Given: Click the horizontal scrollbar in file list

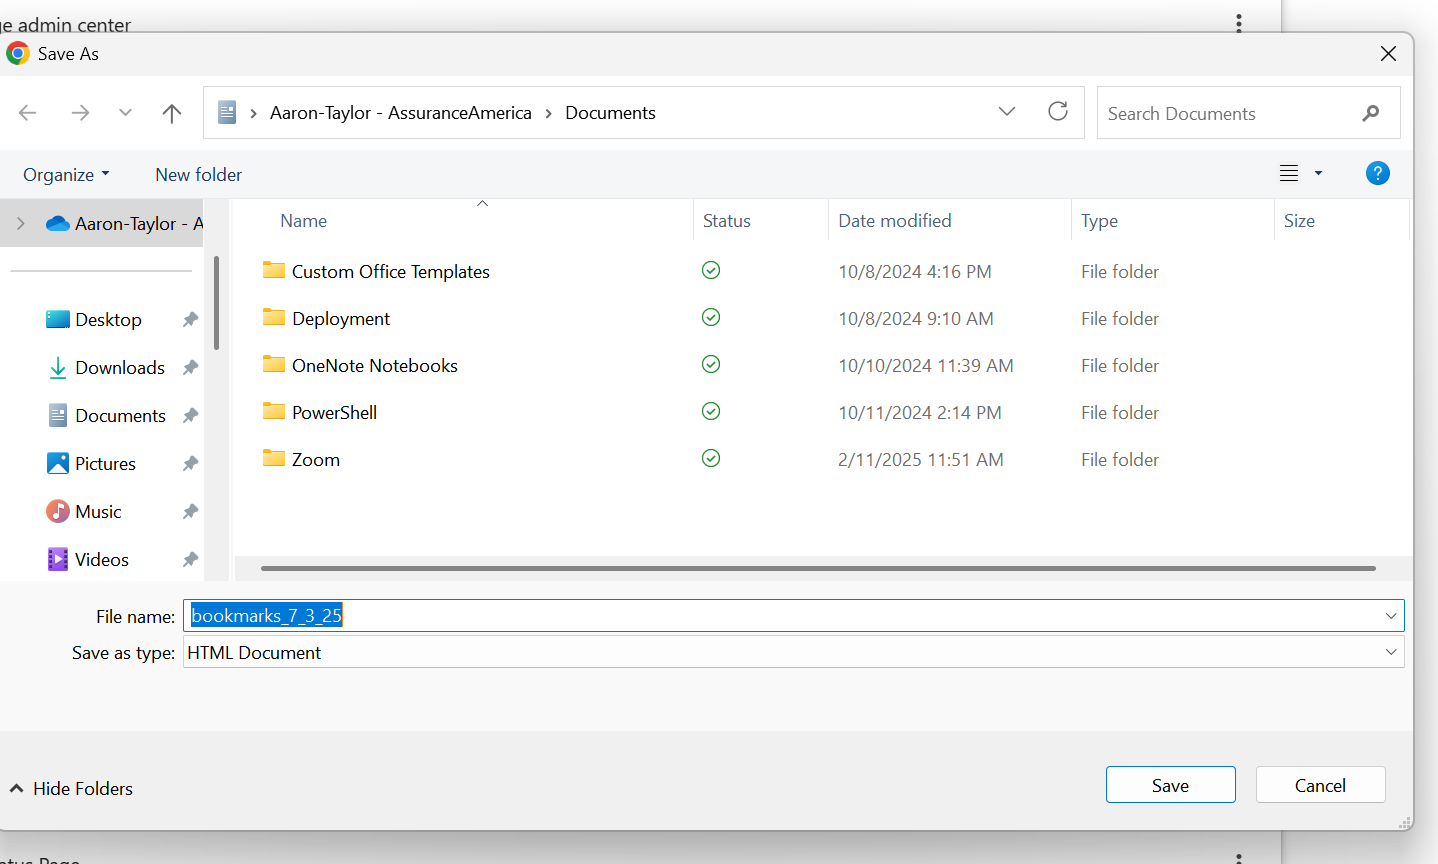Looking at the screenshot, I should click(817, 568).
